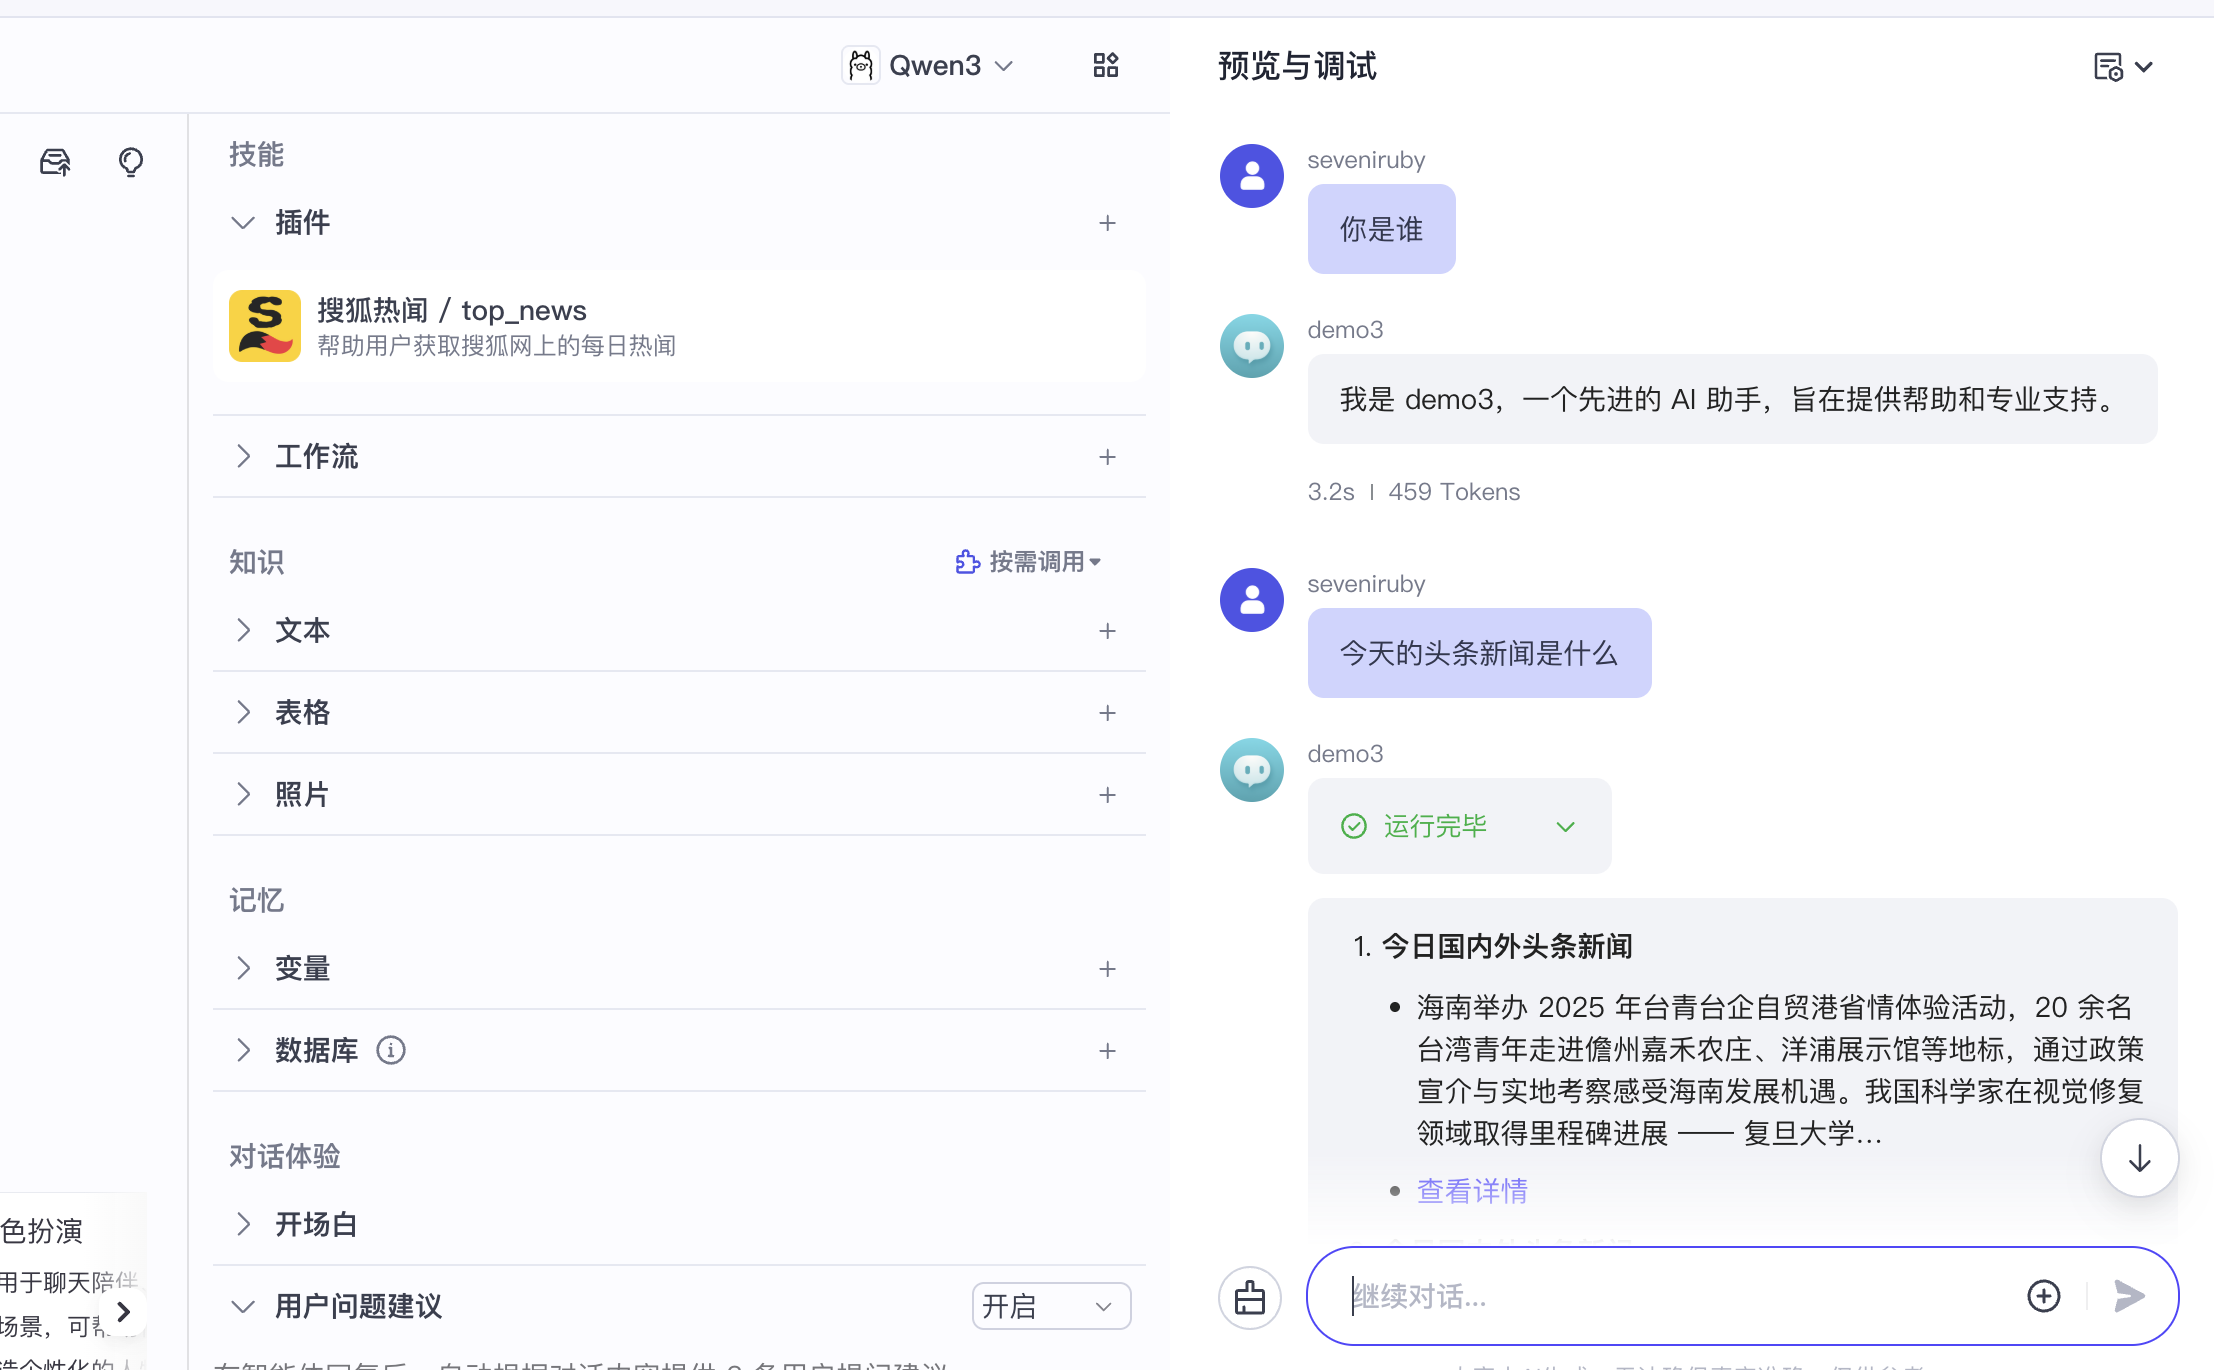Expand the 变量 memory section
This screenshot has width=2214, height=1370.
[243, 968]
